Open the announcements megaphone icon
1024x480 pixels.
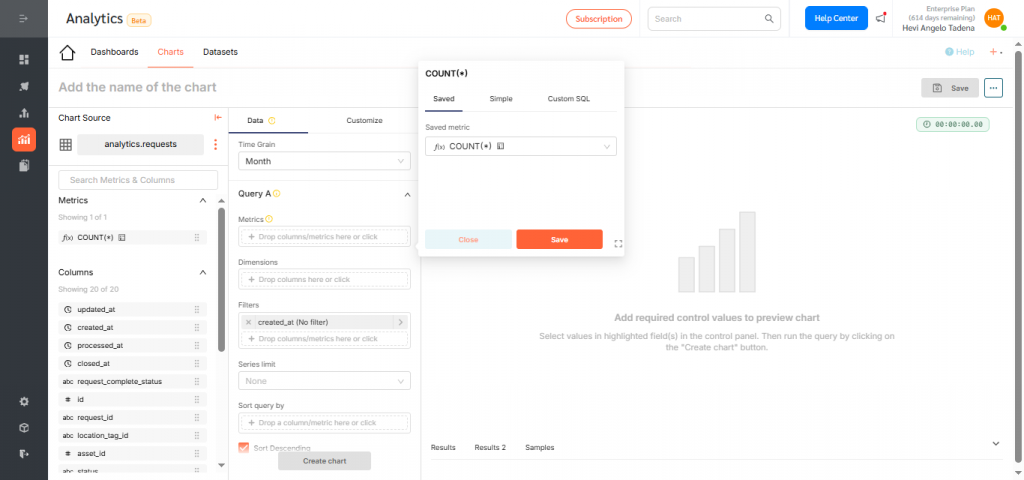click(x=880, y=18)
